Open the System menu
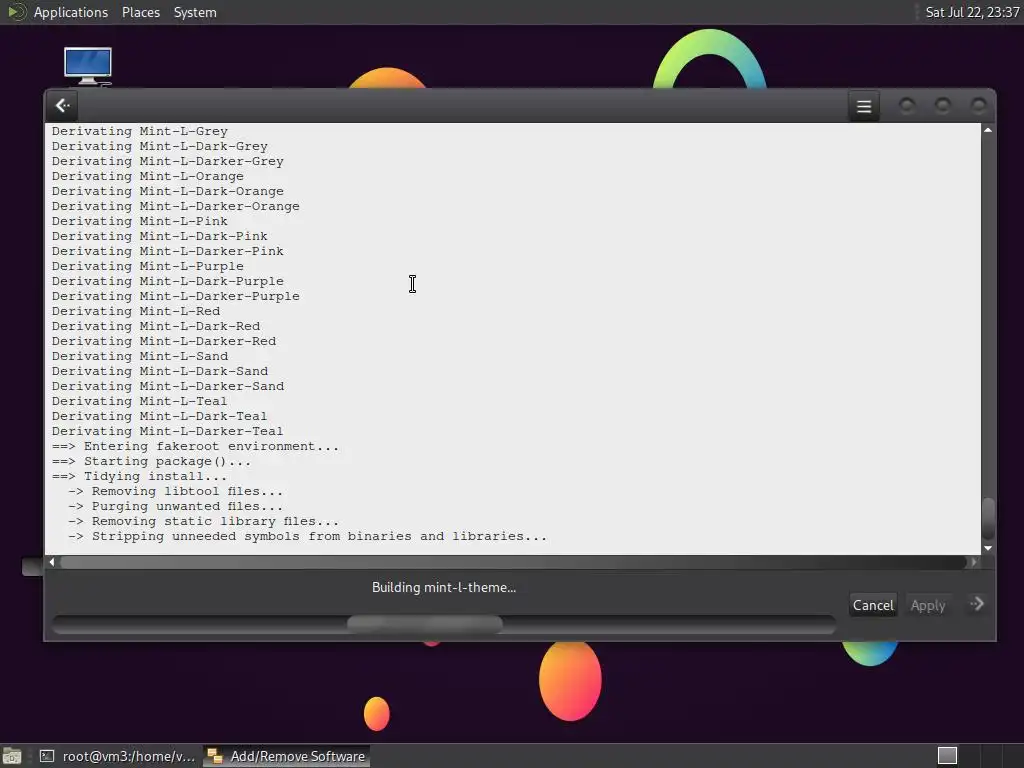The height and width of the screenshot is (768, 1024). pos(195,12)
